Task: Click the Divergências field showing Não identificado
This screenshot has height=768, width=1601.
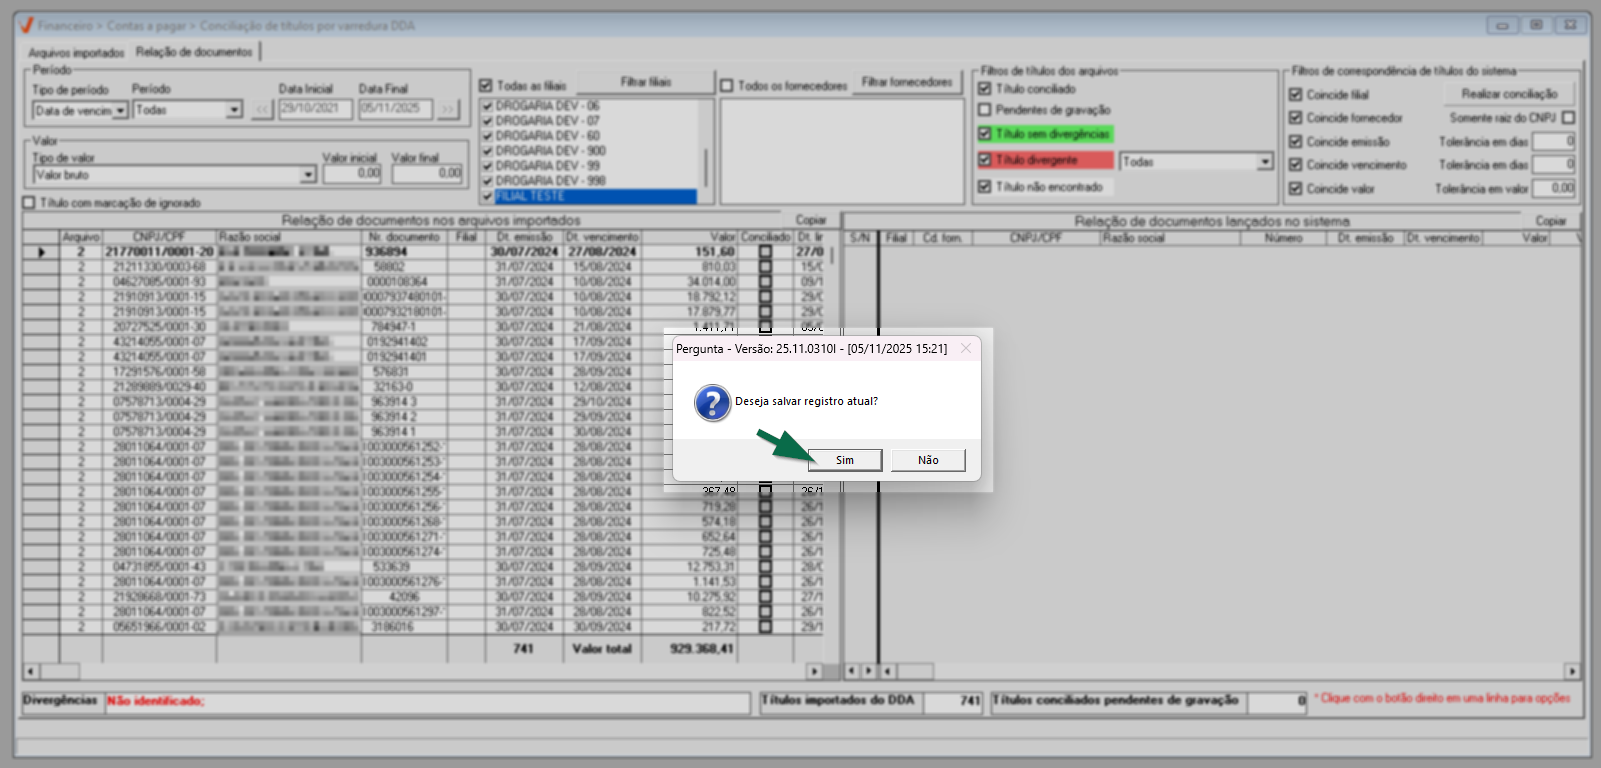Action: (428, 702)
